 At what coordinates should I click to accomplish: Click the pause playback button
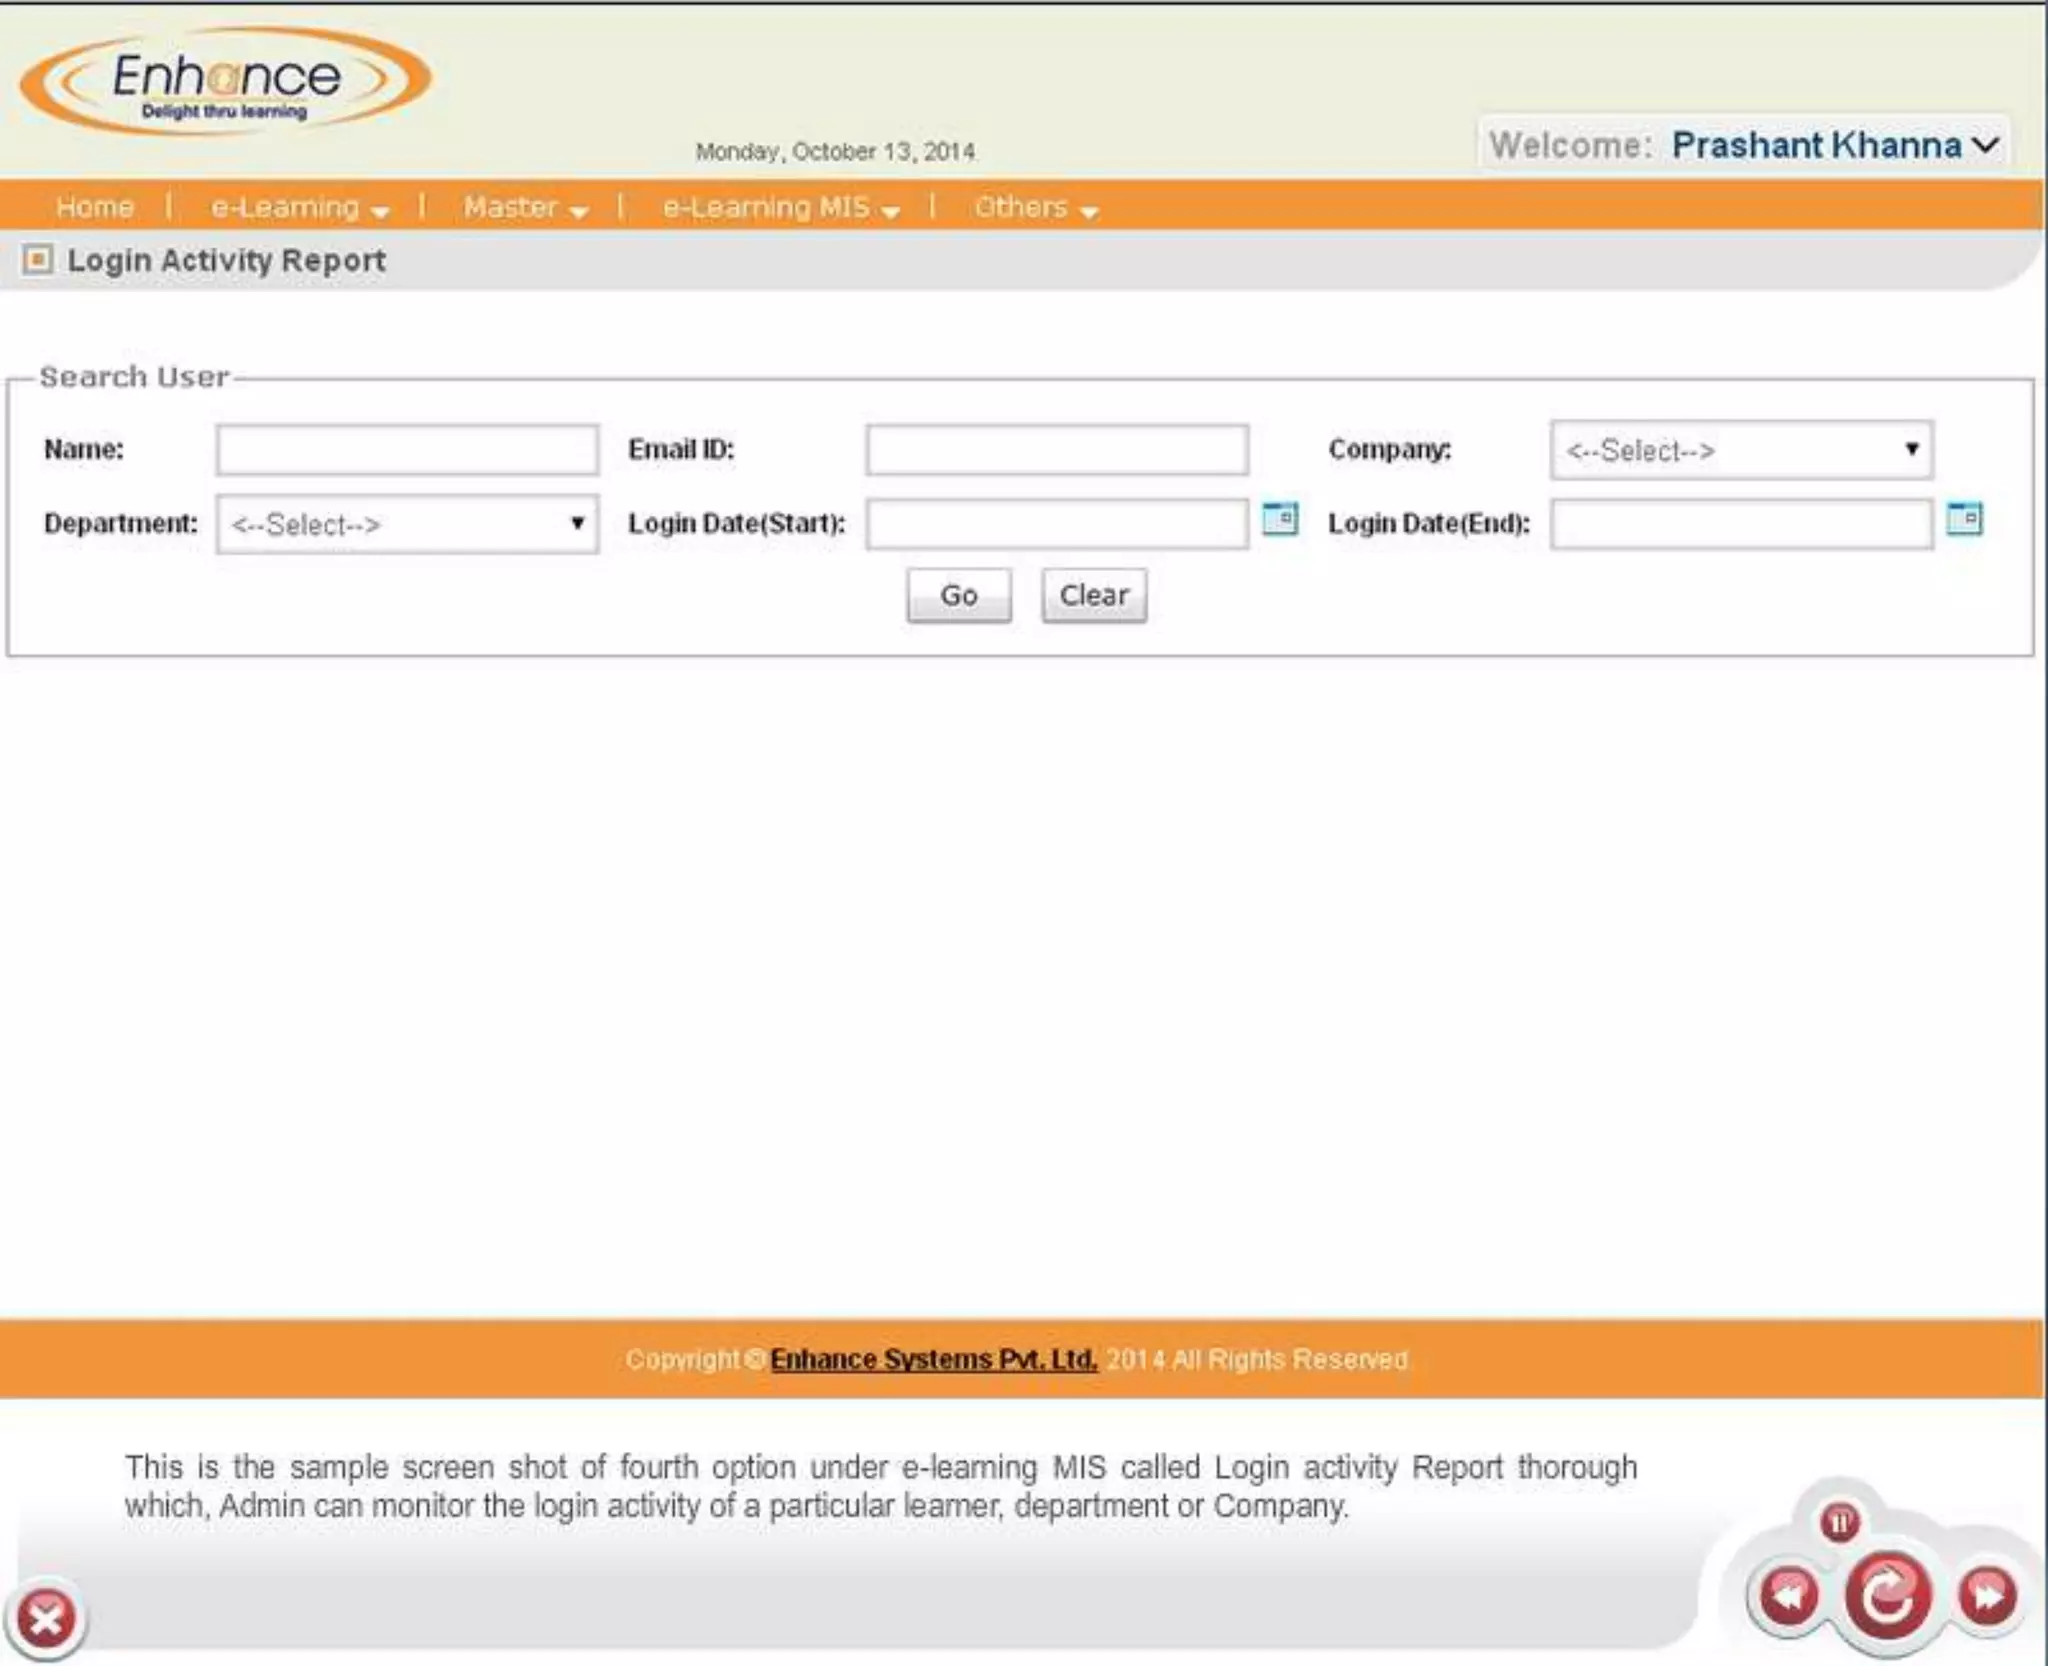tap(1839, 1522)
